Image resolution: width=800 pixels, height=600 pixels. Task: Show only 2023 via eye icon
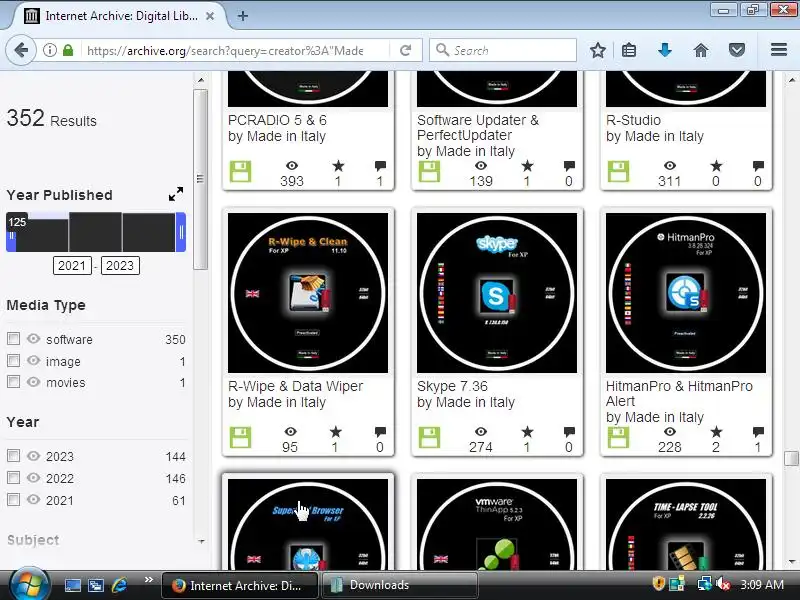point(33,456)
